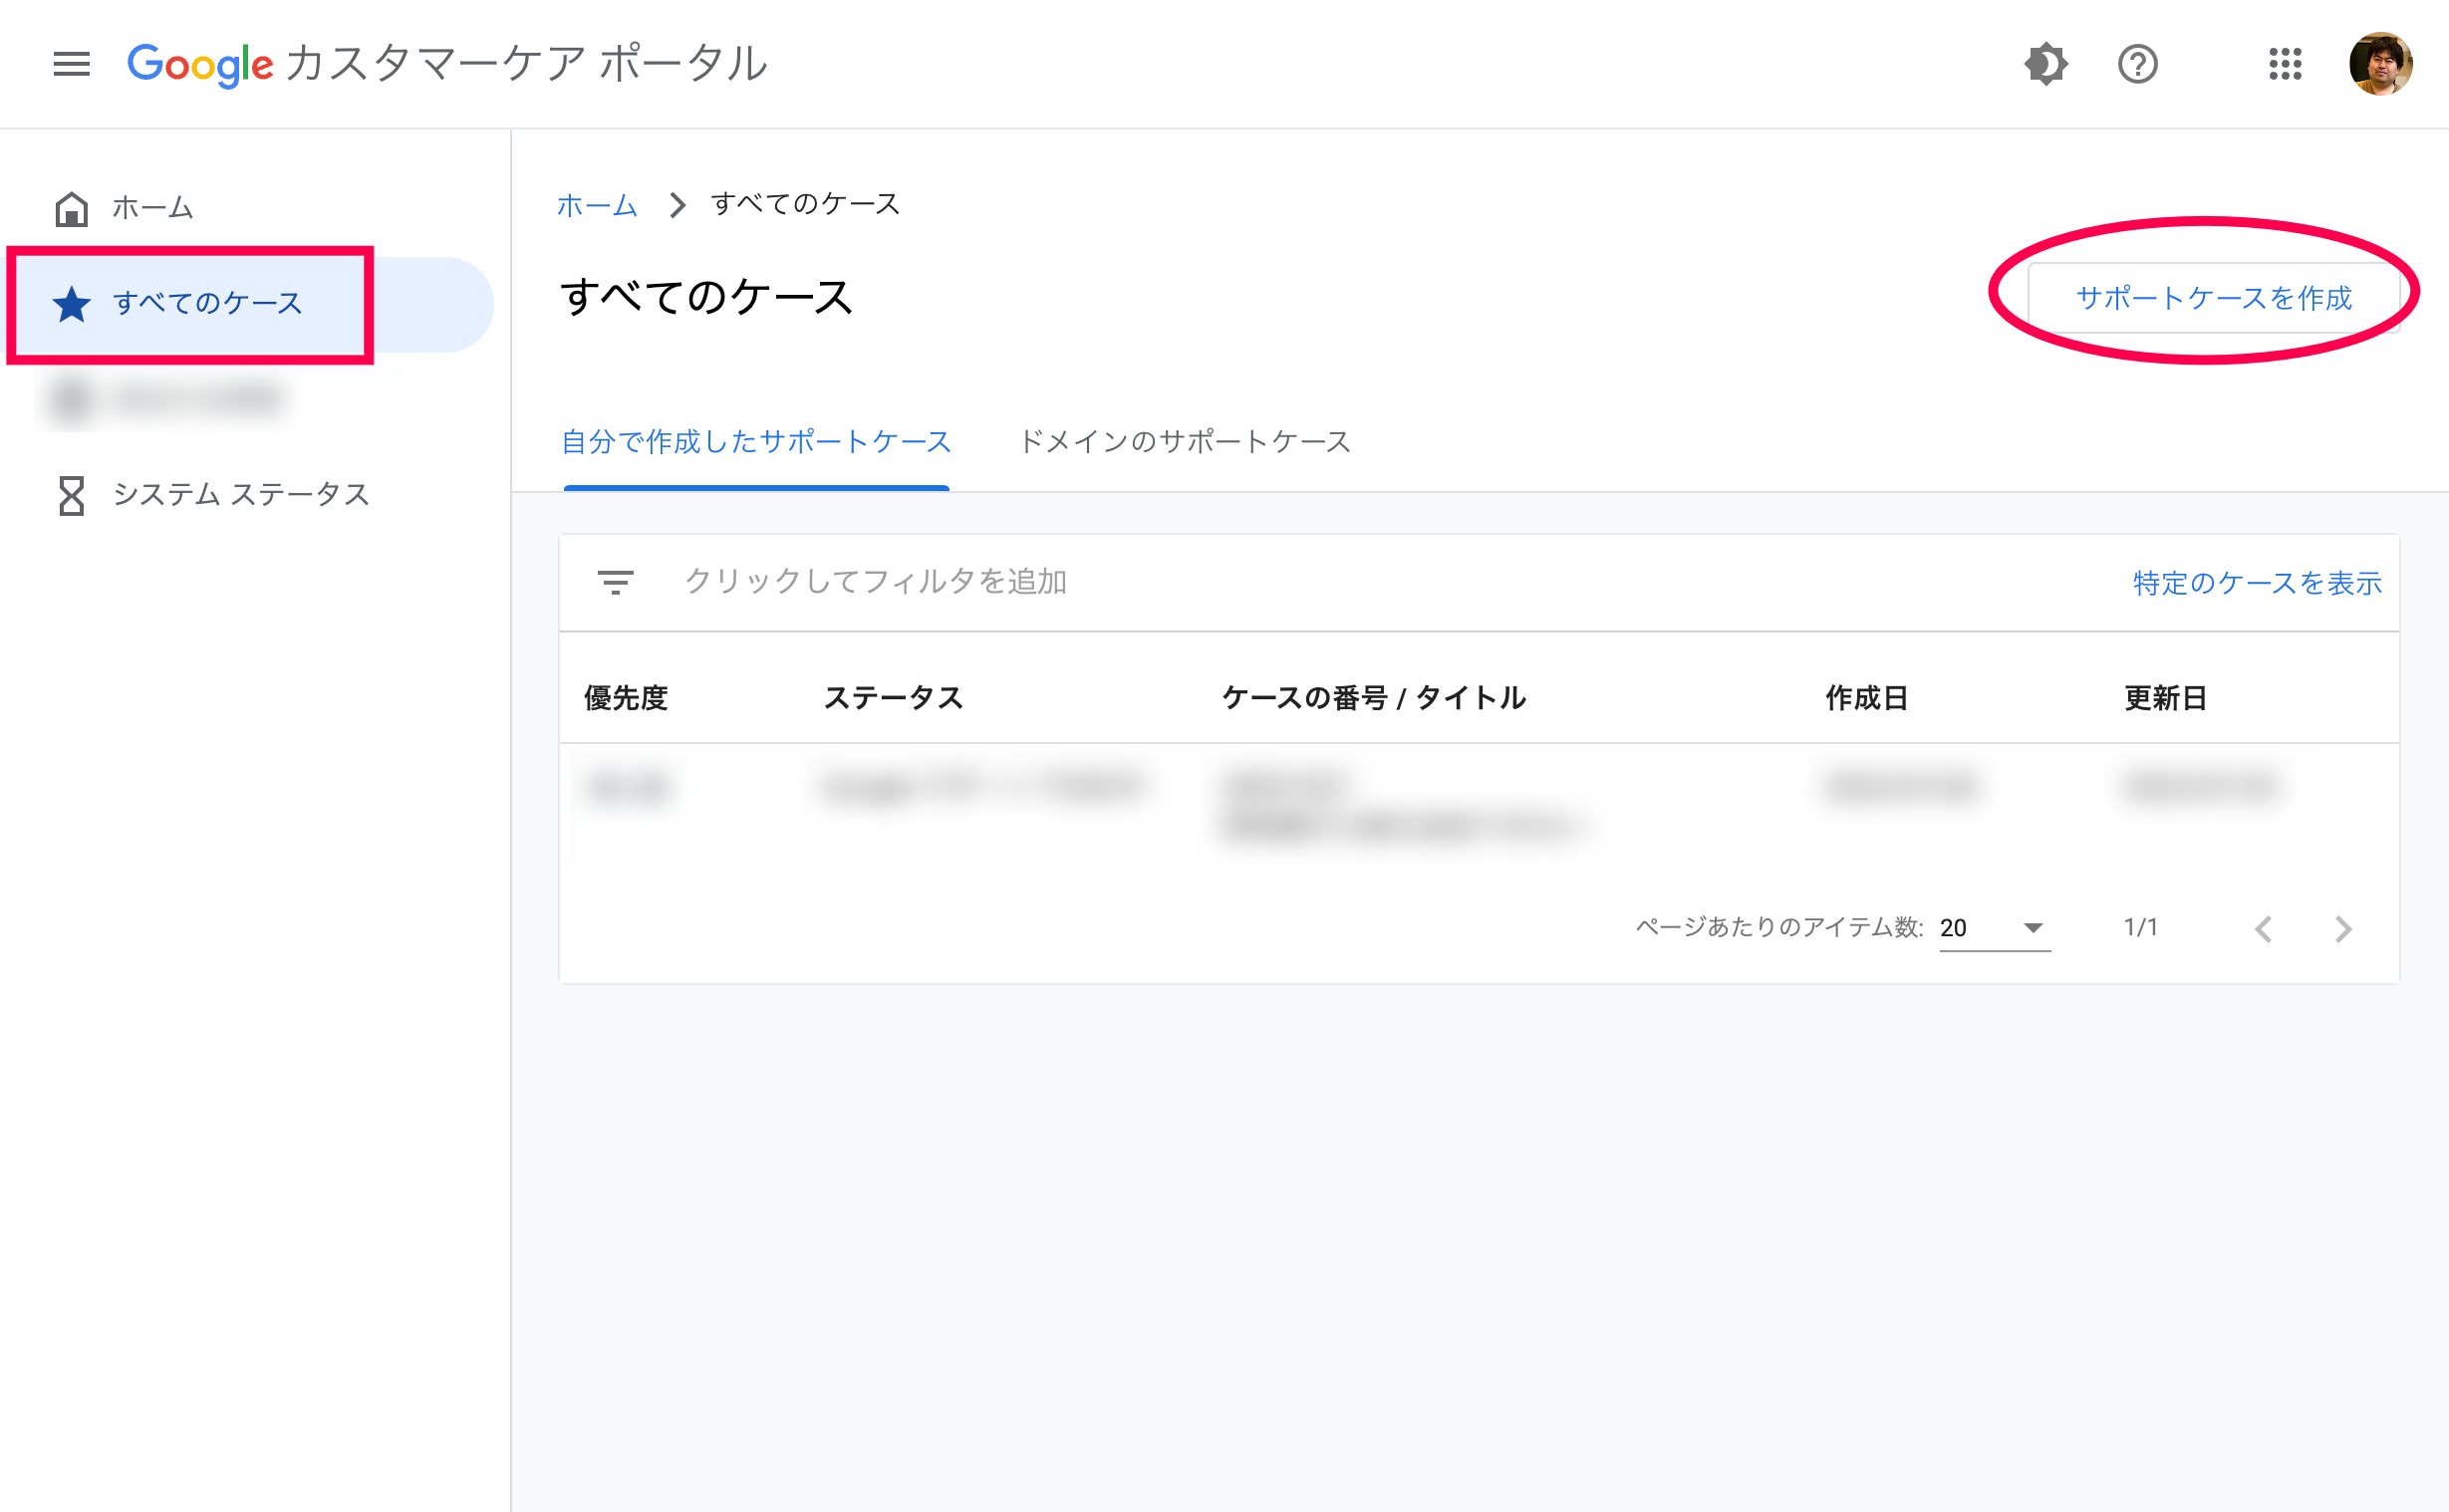Screen dimensions: 2449x1512
Task: Click the Google logo
Action: tap(200, 64)
